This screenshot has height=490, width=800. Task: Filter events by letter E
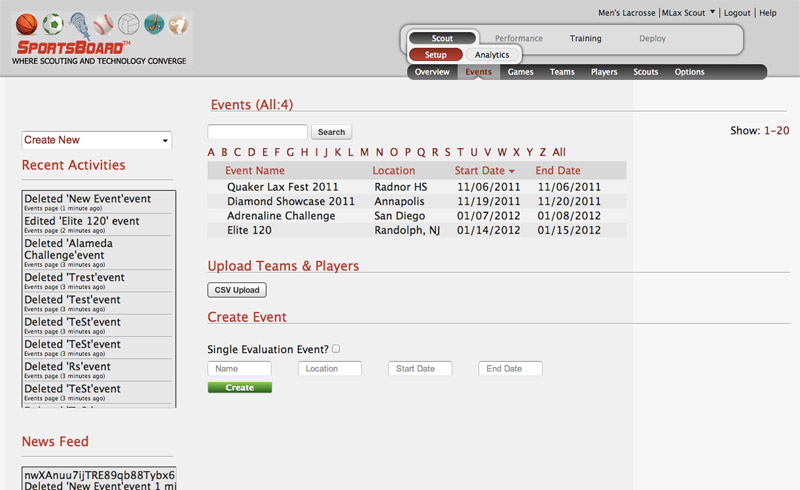tap(264, 152)
